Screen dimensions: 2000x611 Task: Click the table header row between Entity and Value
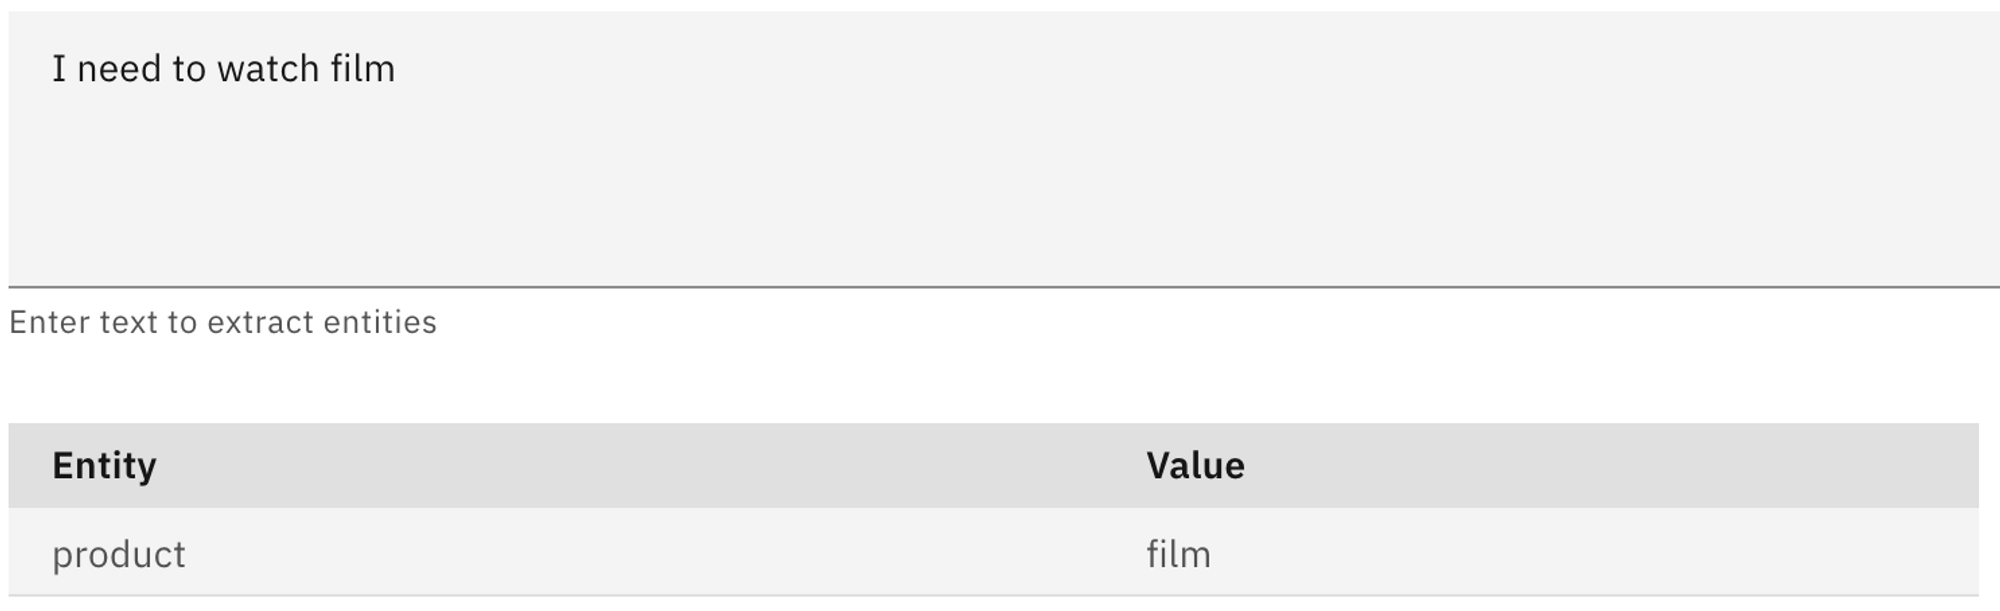pos(650,466)
